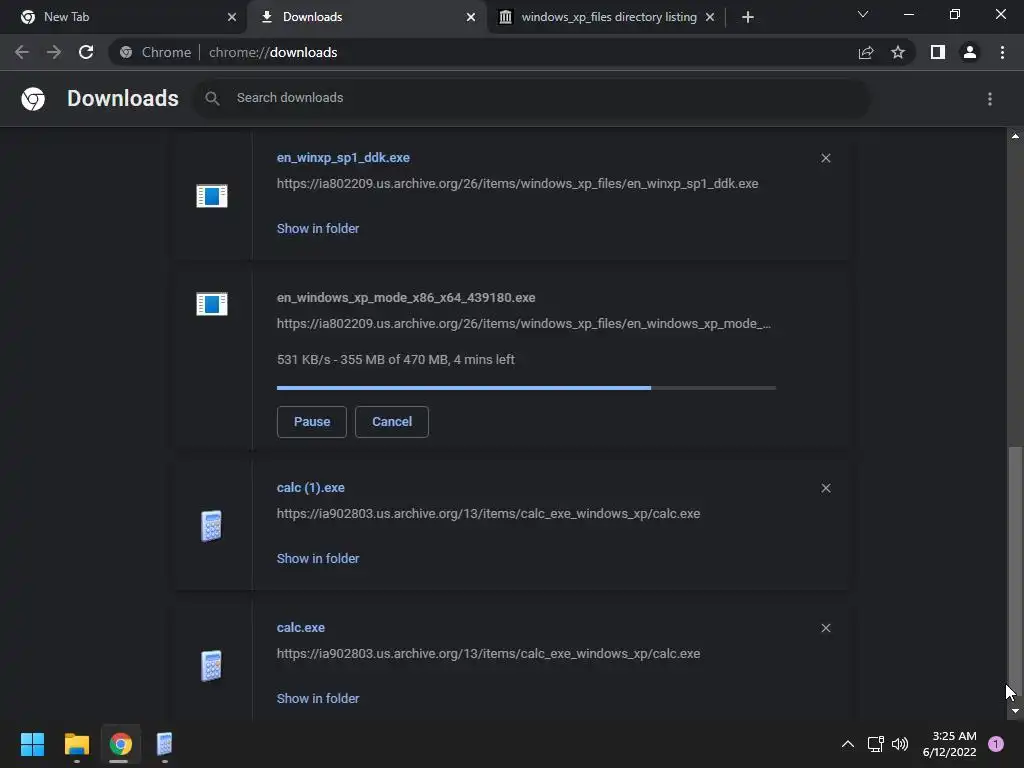Click the file icon of en_winxp_sp1_ddk.exe
Image resolution: width=1024 pixels, height=768 pixels.
(212, 196)
